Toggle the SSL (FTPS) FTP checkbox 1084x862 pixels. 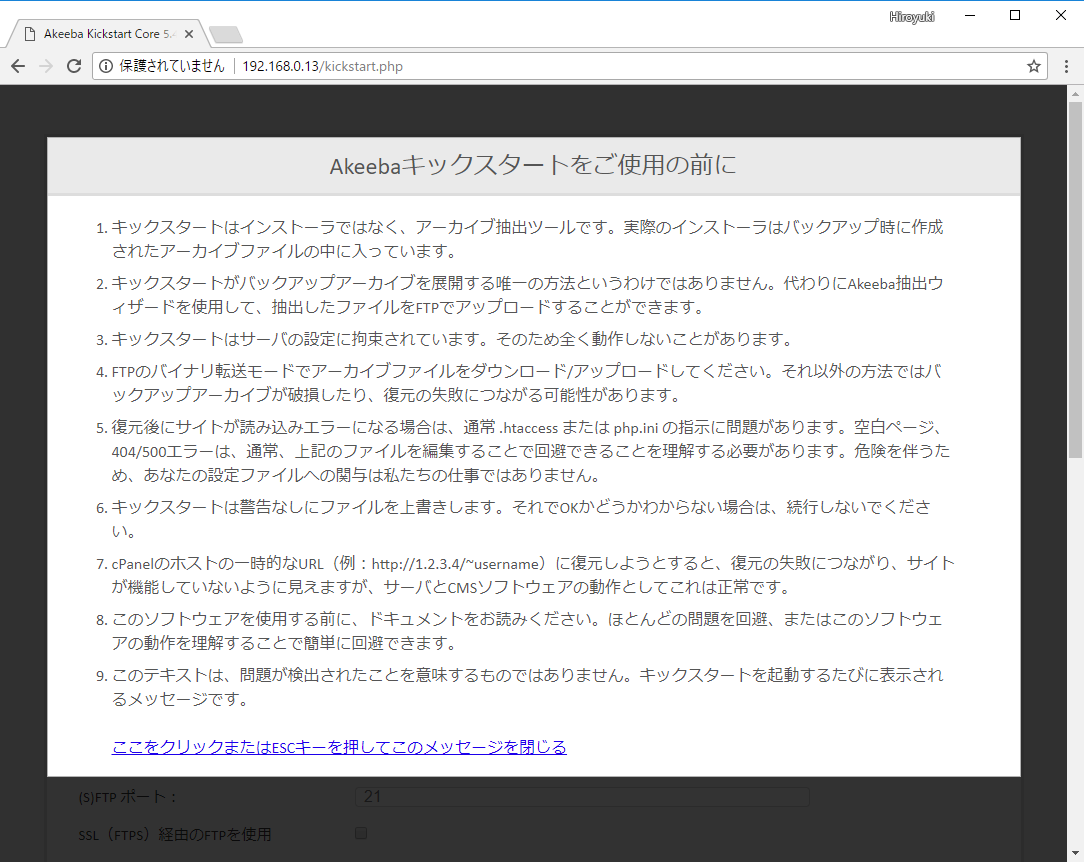(x=361, y=833)
